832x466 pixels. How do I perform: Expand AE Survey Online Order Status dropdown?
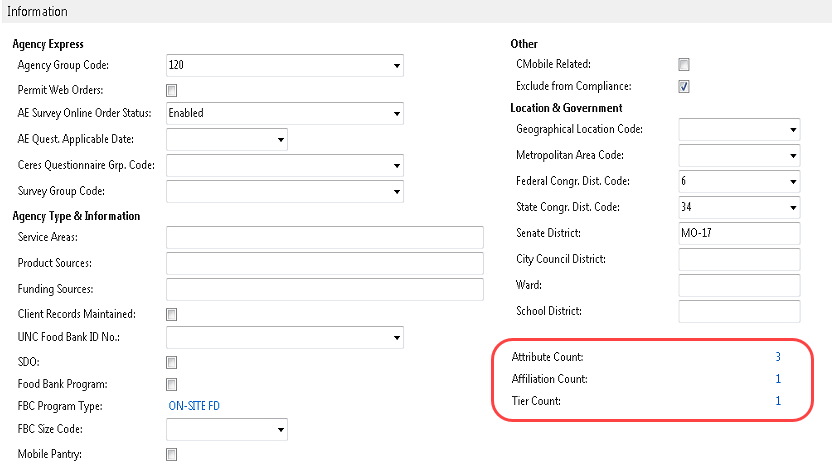[x=396, y=114]
